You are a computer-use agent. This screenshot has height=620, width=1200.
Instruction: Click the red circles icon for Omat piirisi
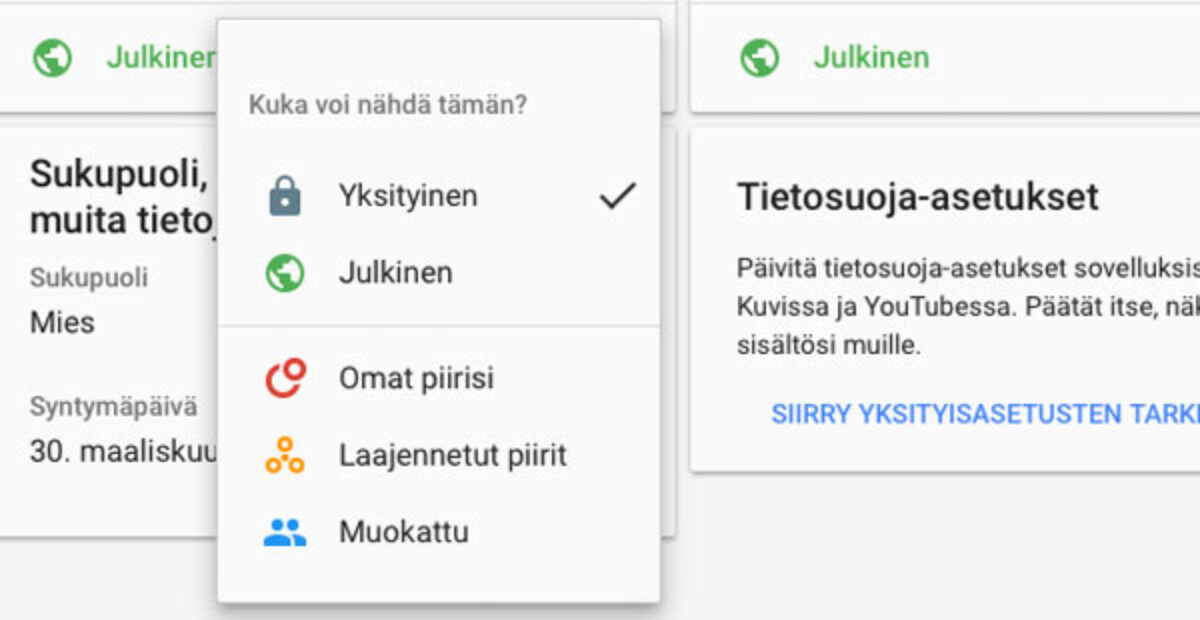(285, 379)
